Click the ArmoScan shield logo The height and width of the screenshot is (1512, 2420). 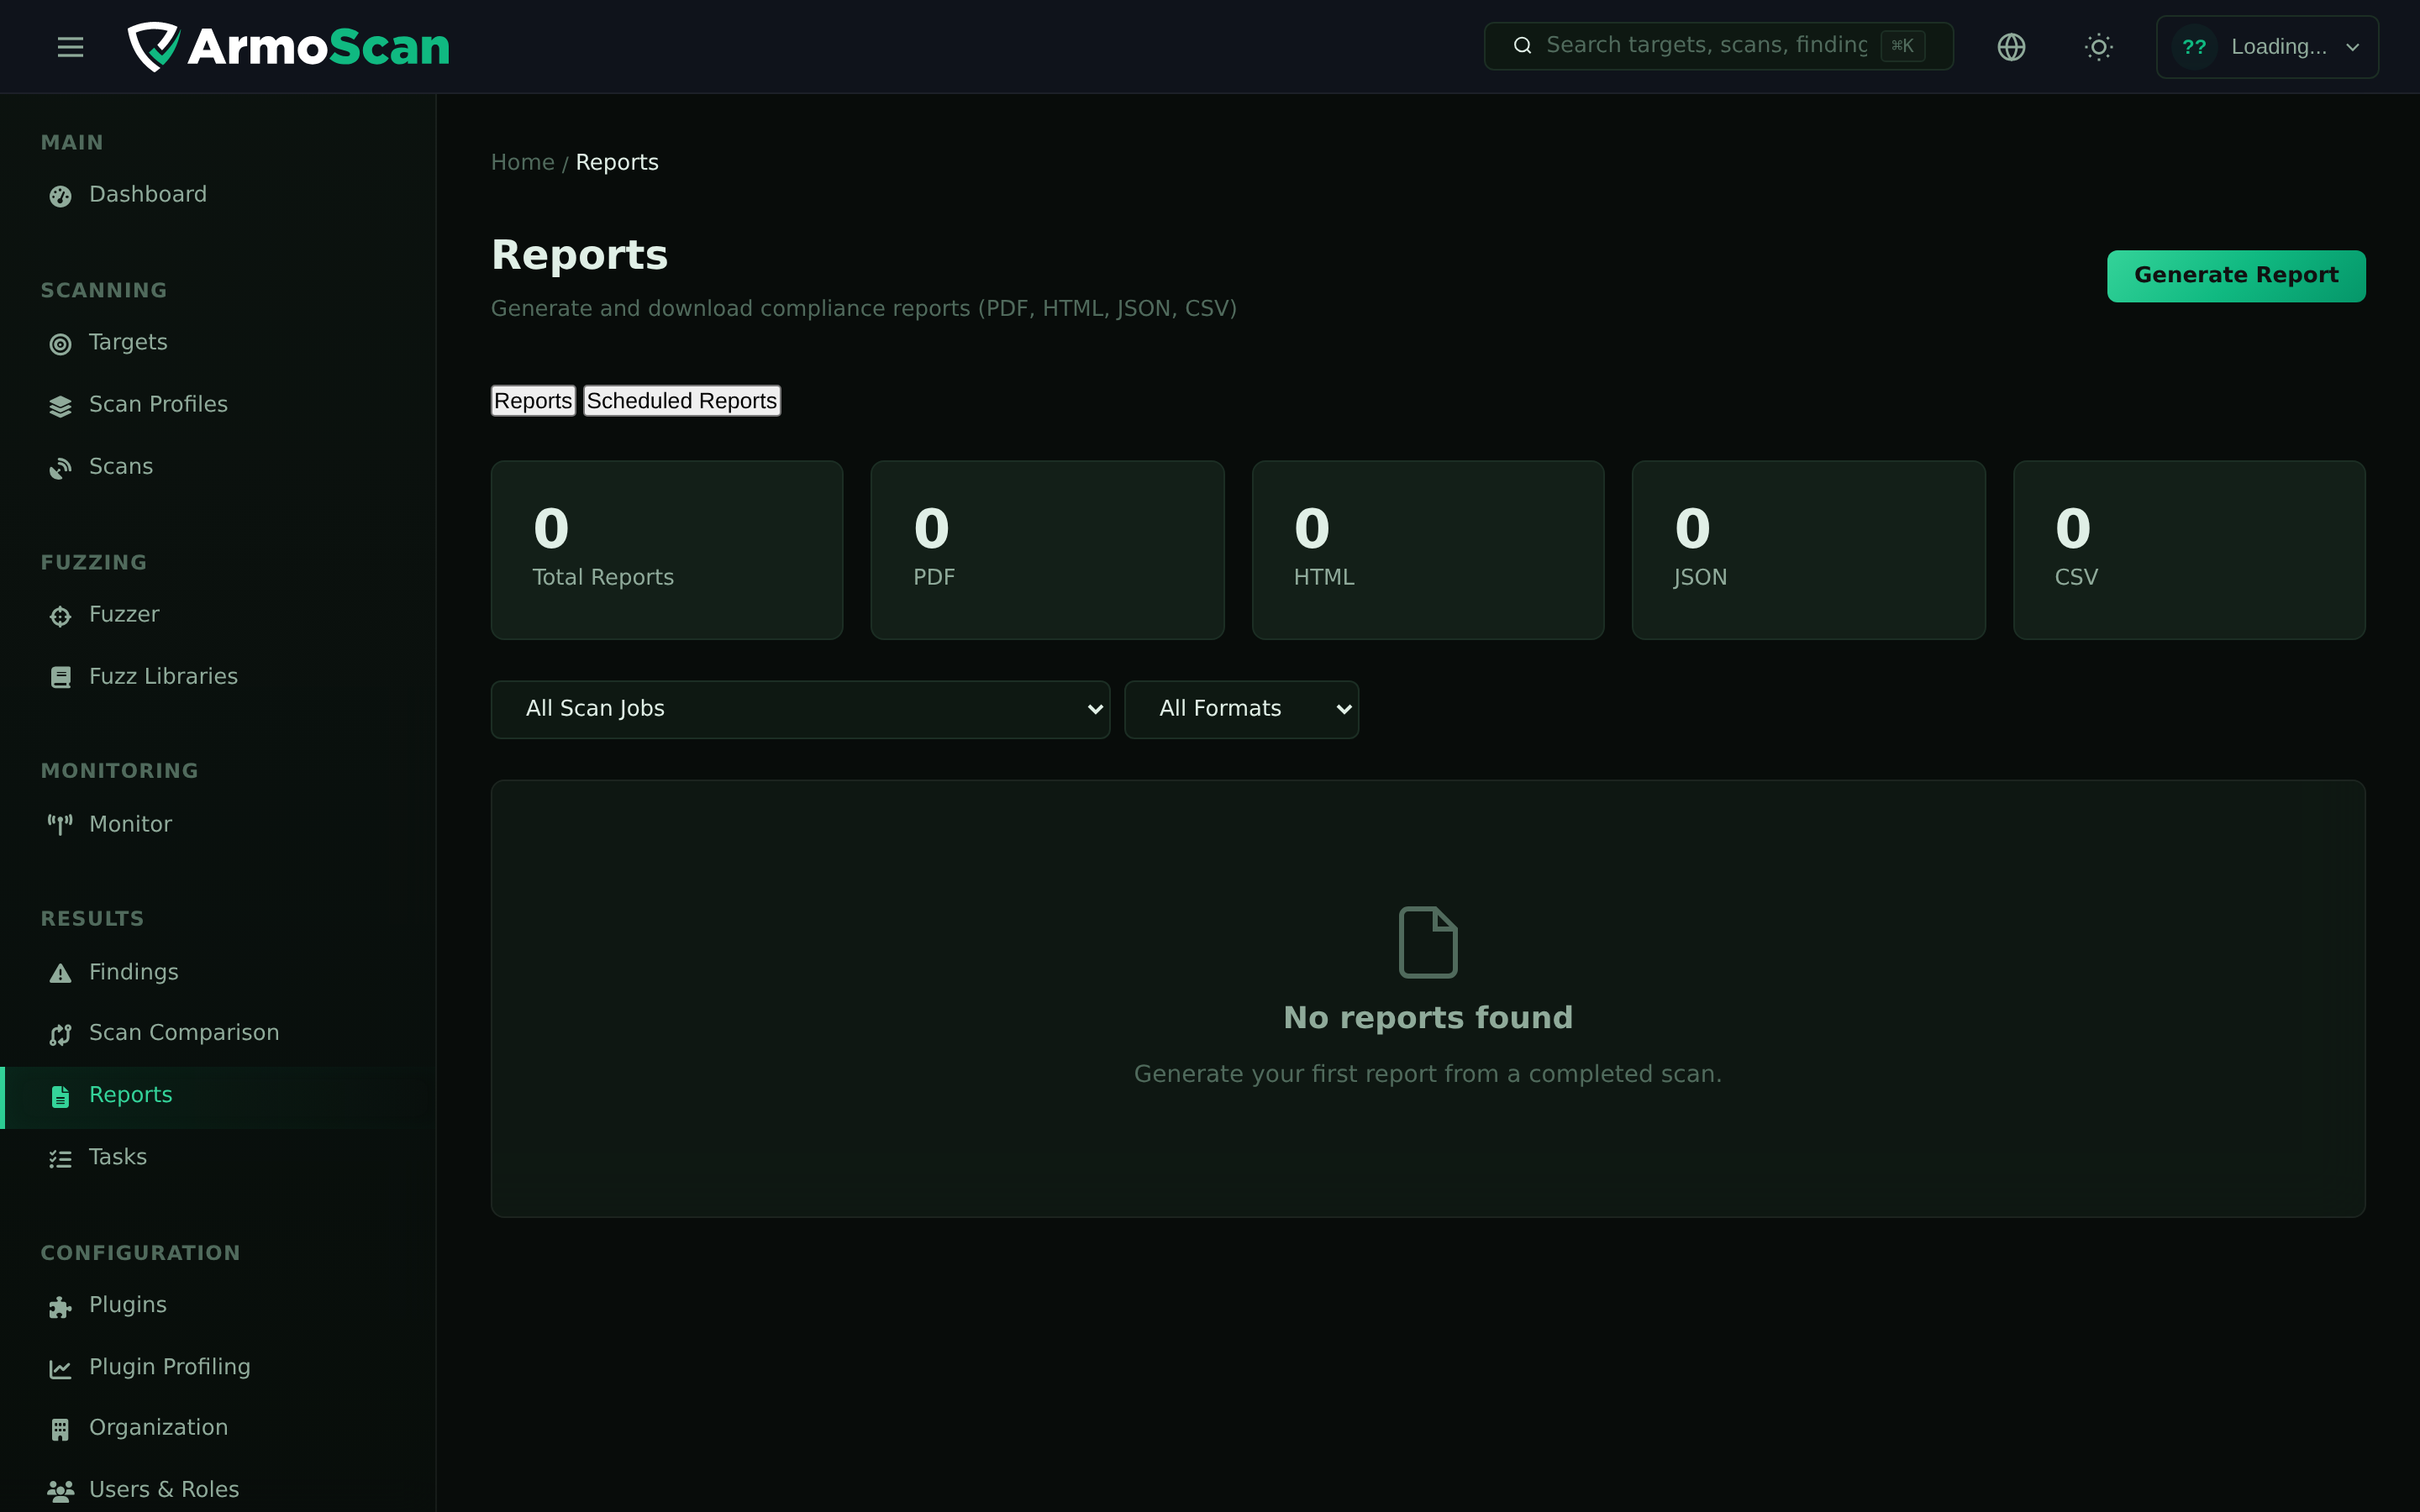pyautogui.click(x=153, y=46)
